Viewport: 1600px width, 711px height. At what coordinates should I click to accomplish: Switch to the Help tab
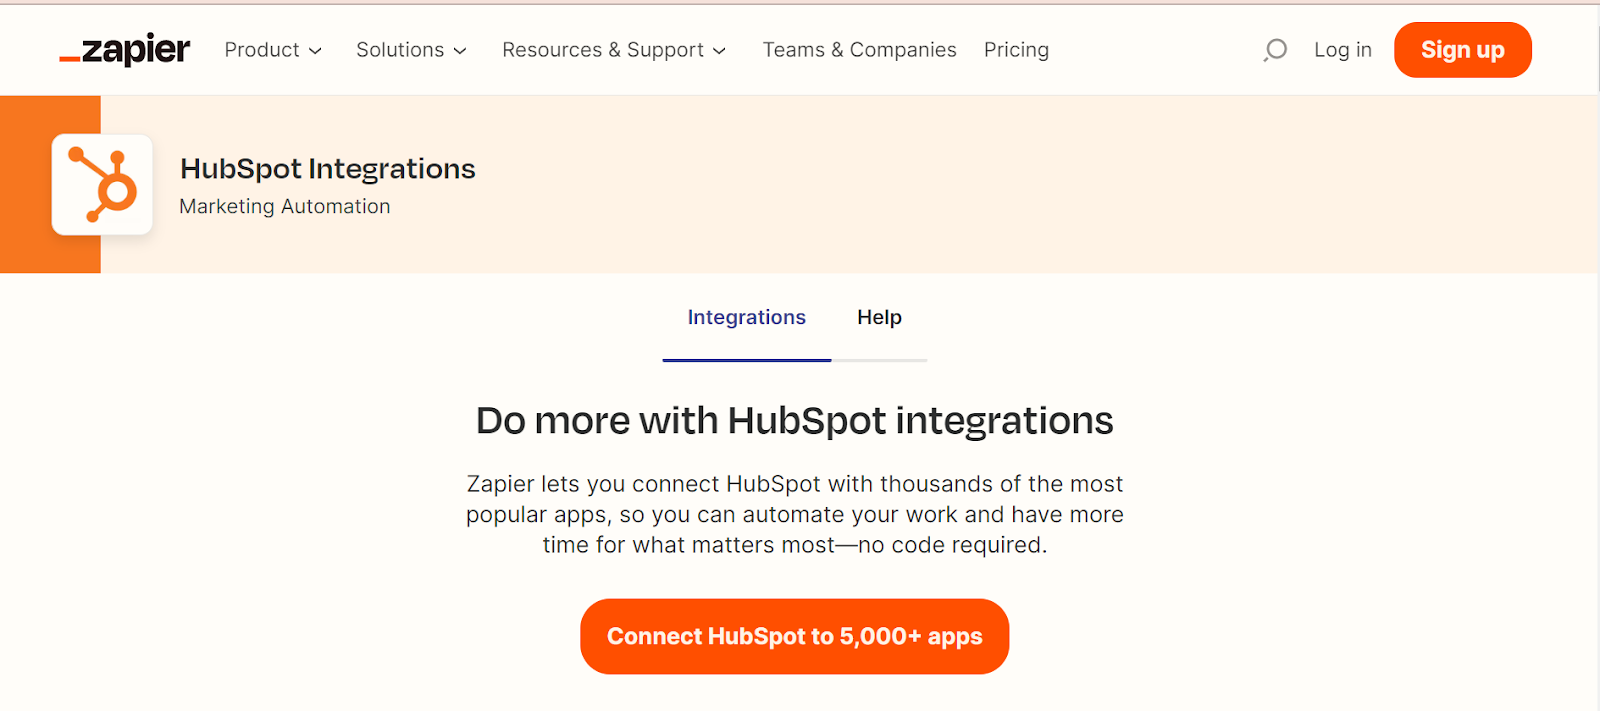point(879,317)
